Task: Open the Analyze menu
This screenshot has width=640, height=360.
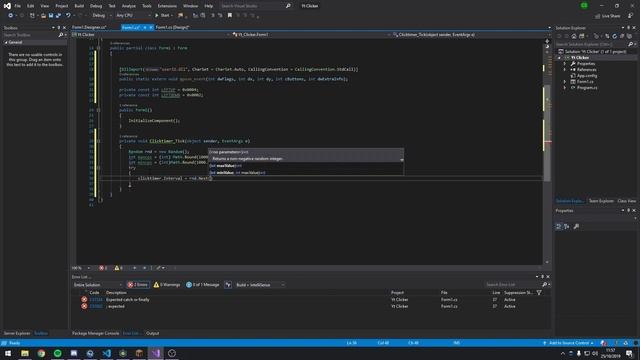Action: click(129, 6)
